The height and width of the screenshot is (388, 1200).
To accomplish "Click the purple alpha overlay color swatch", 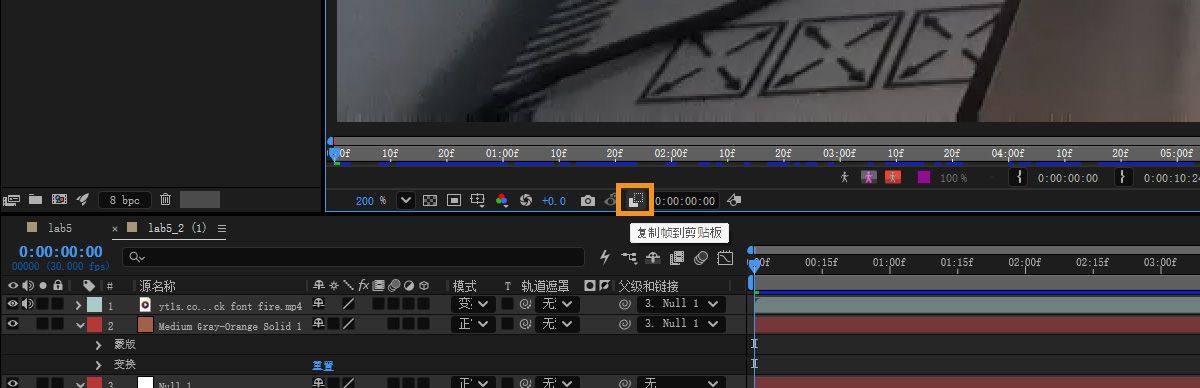I will (x=924, y=177).
